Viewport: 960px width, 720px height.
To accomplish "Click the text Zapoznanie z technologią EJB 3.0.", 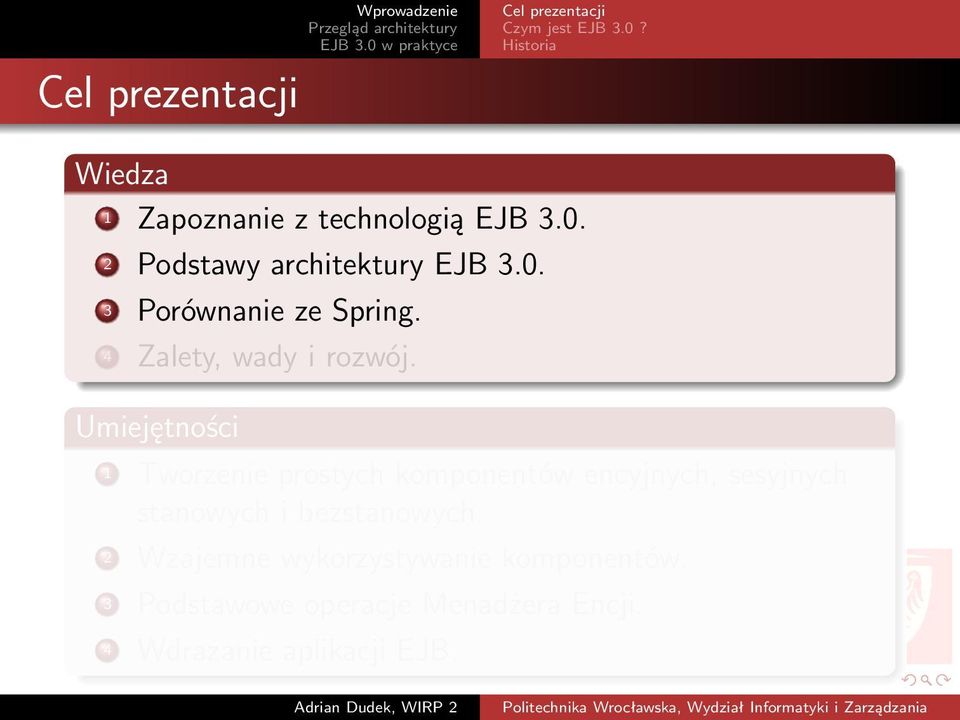I will click(x=361, y=219).
